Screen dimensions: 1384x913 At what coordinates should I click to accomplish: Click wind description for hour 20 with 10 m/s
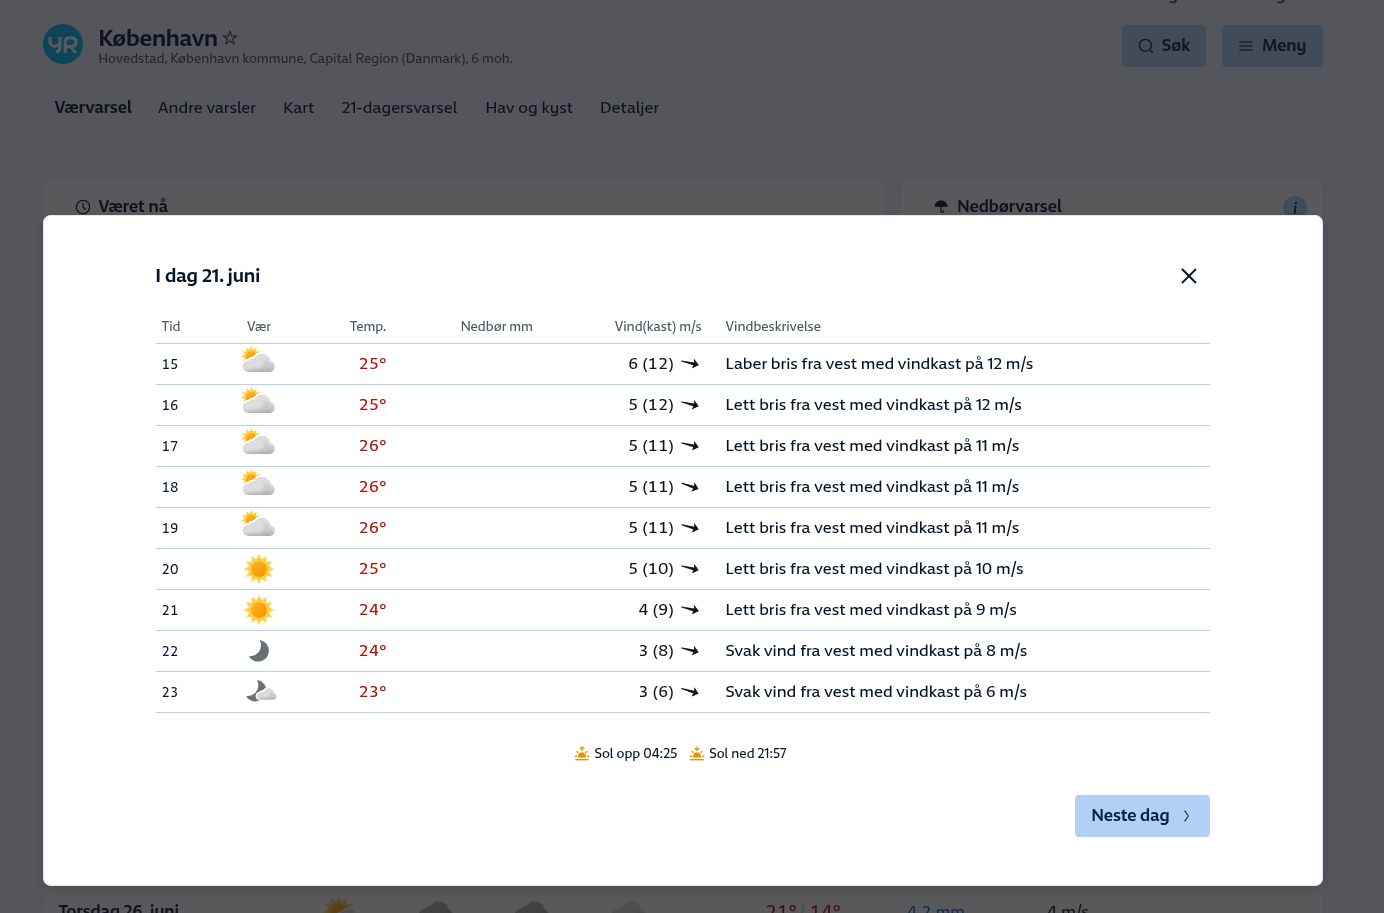click(874, 569)
